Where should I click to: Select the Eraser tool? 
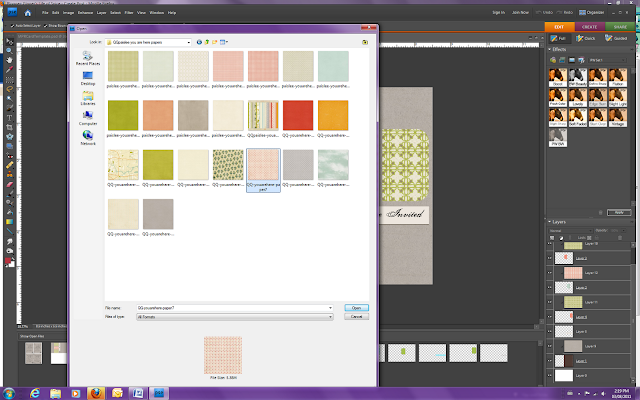click(x=9, y=184)
